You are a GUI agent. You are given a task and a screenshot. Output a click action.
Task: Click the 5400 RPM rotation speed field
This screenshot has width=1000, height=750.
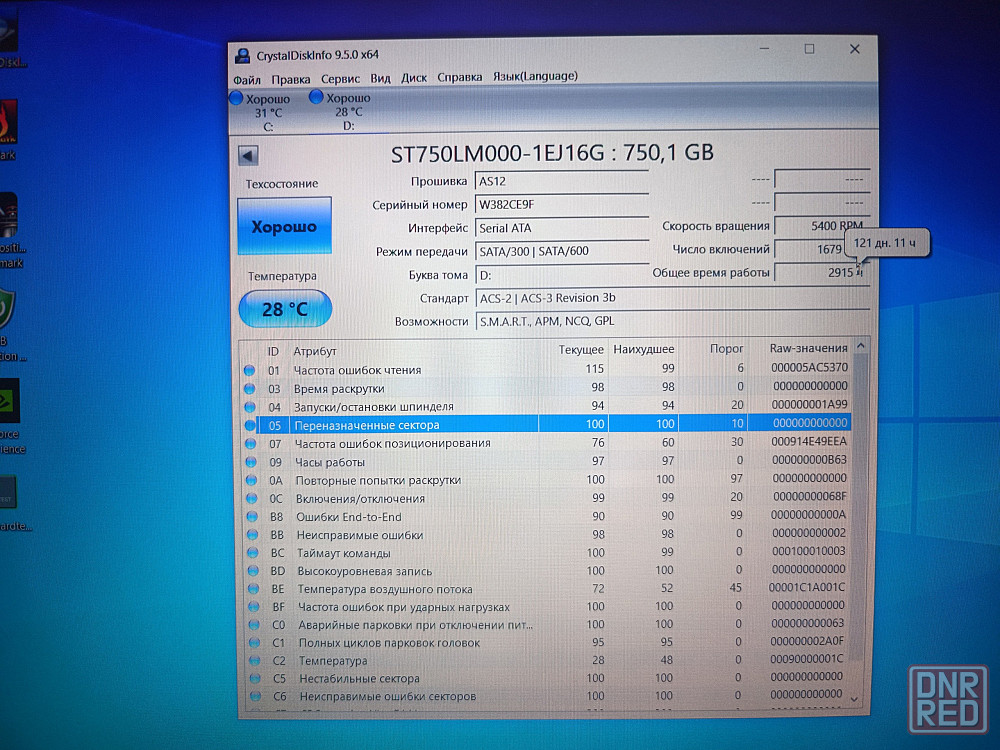click(x=821, y=226)
